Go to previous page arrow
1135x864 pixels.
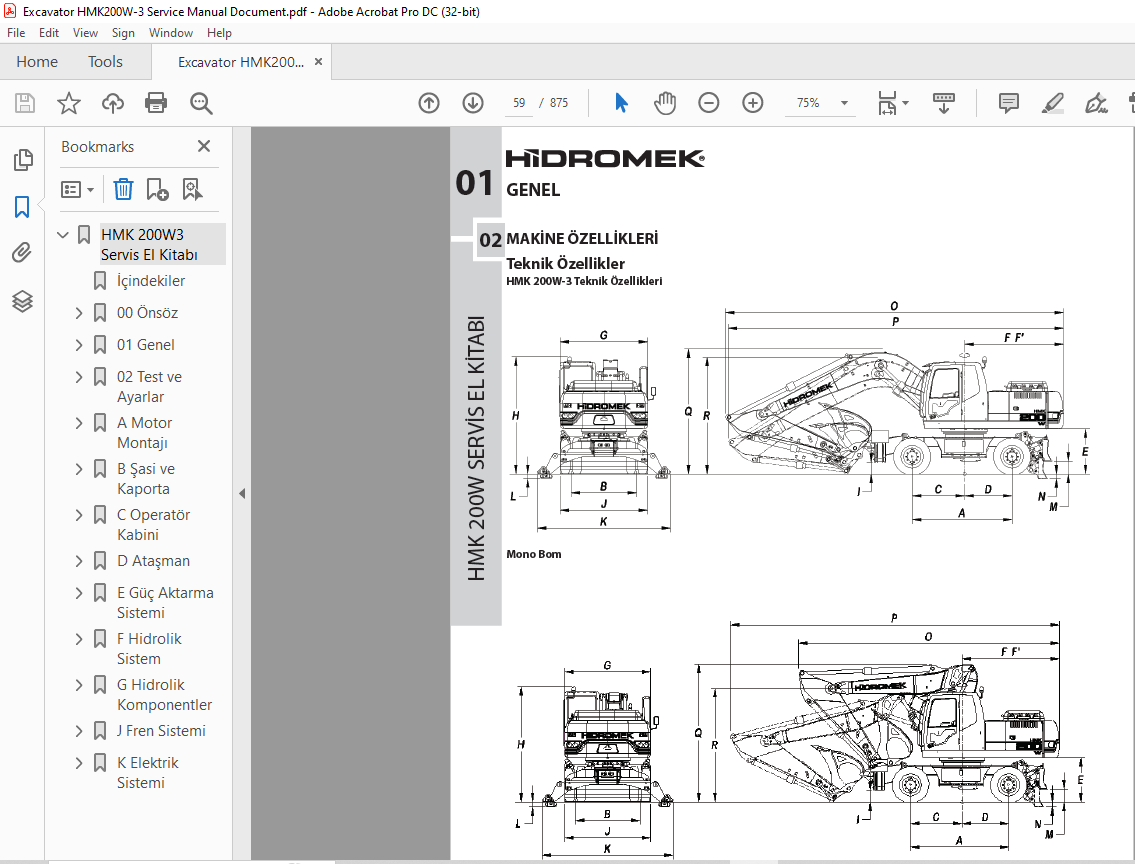(429, 103)
